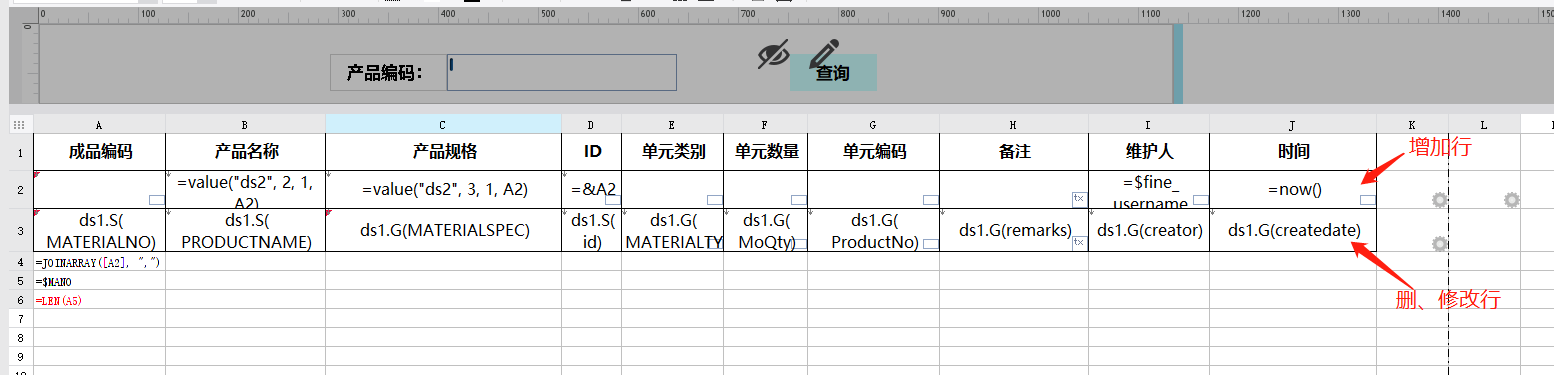Click the blue parameter pane resize handle
This screenshot has width=1554, height=375.
(1177, 63)
